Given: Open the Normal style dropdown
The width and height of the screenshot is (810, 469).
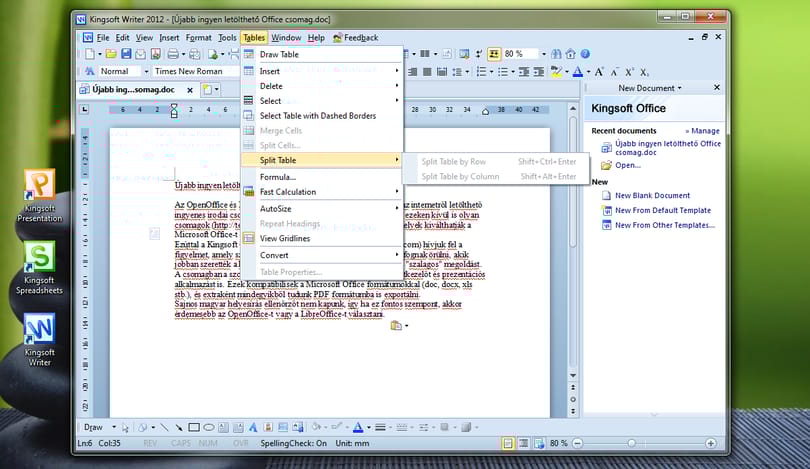Looking at the screenshot, I should click(x=146, y=71).
